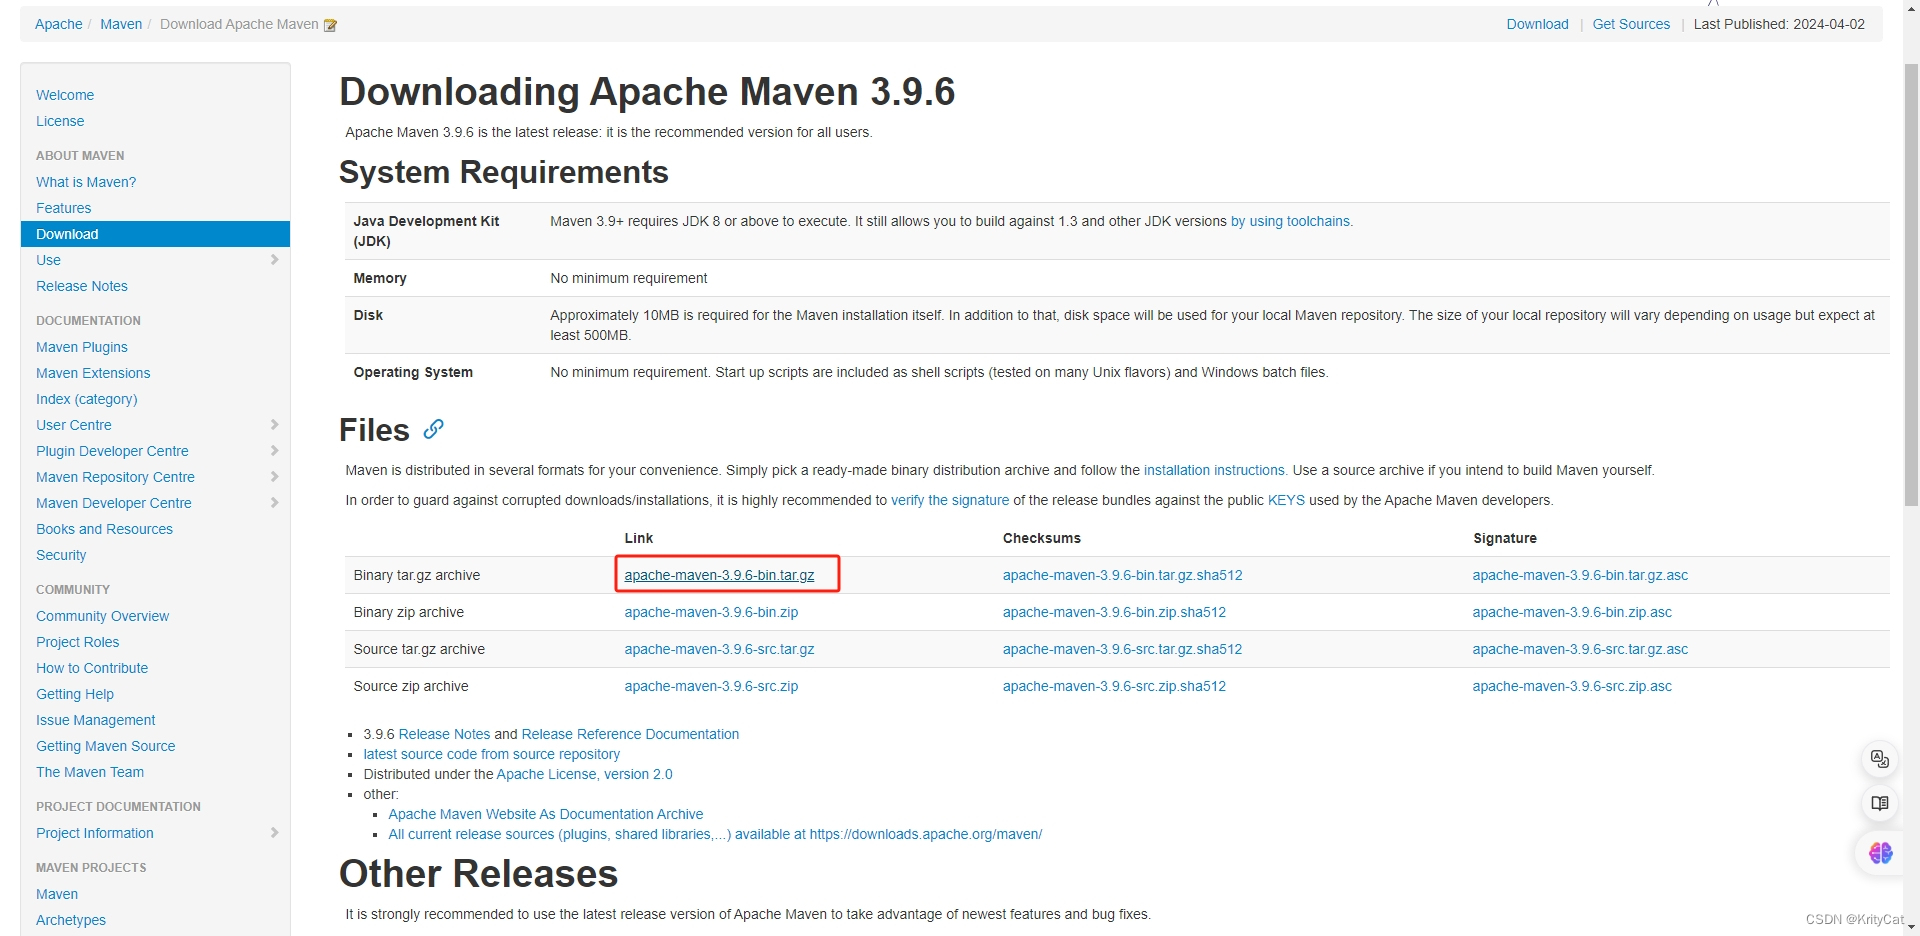Viewport: 1920px width, 936px height.
Task: Expand the Use sidebar section
Action: [275, 260]
